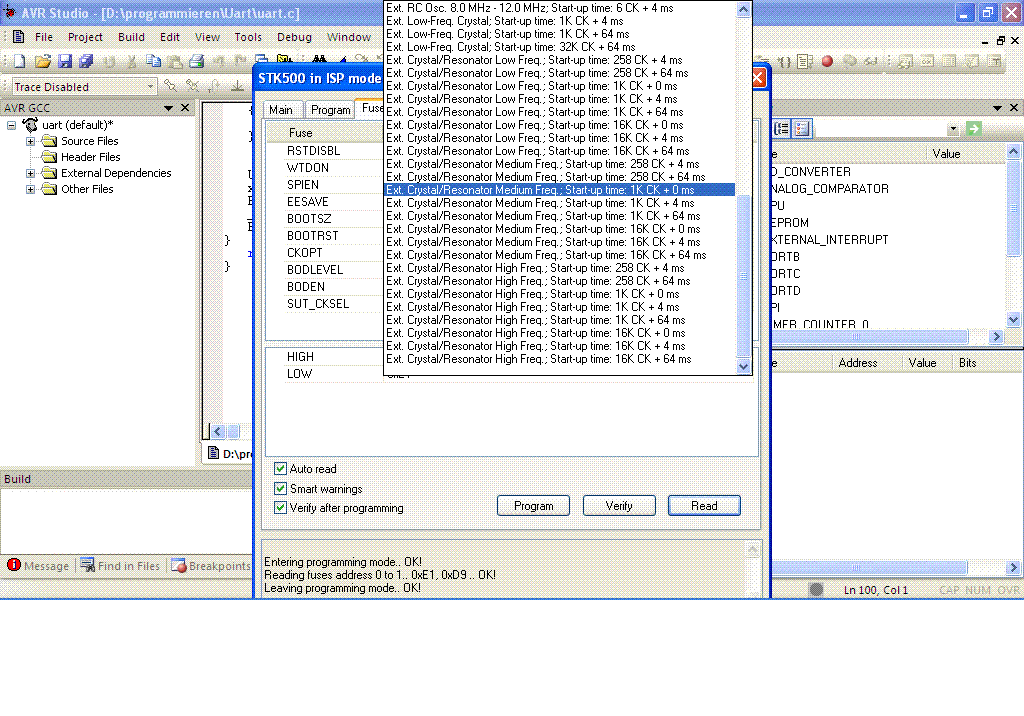Select Ext. Crystal/Resonator High Freq. 16K CK + 64 ms
Viewport: 1024px width, 716px height.
click(539, 359)
